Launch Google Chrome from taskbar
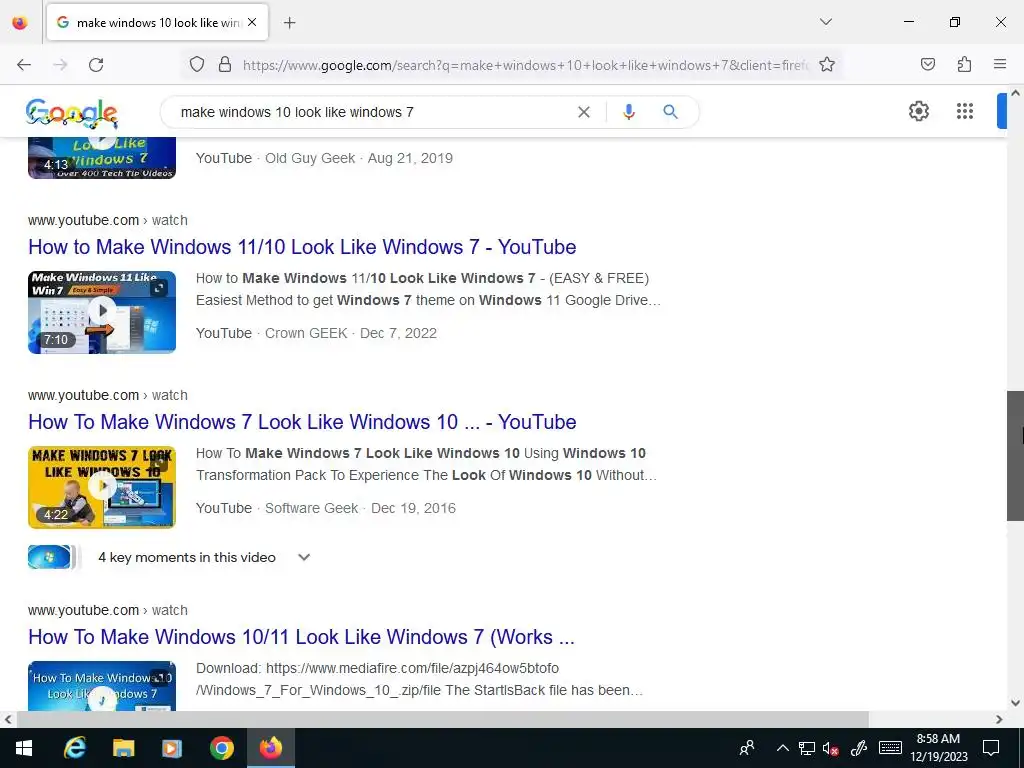This screenshot has height=768, width=1024. click(x=221, y=748)
